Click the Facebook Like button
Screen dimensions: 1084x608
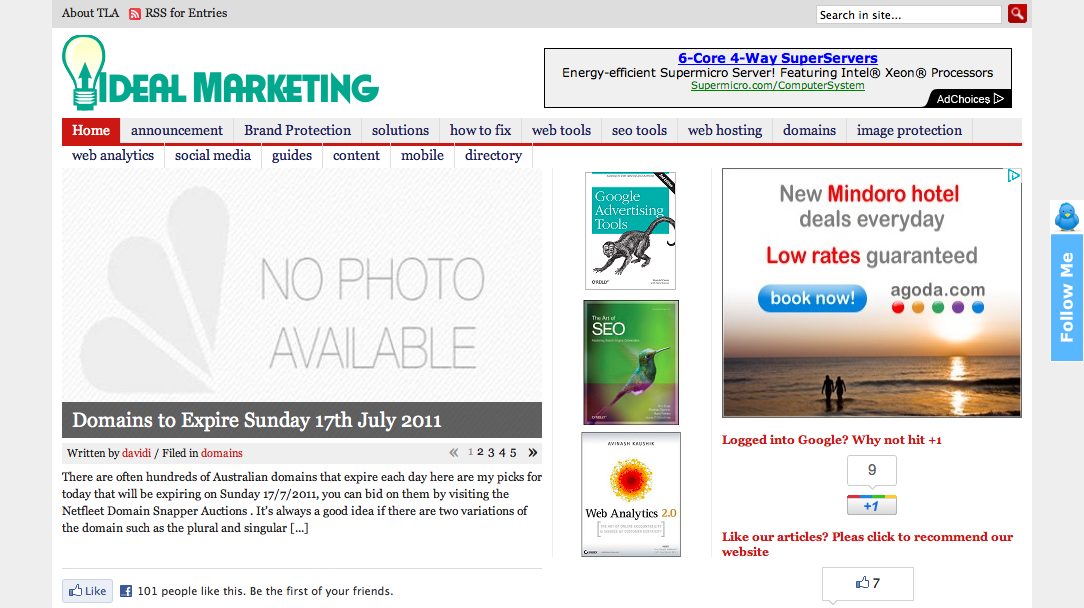coord(88,591)
